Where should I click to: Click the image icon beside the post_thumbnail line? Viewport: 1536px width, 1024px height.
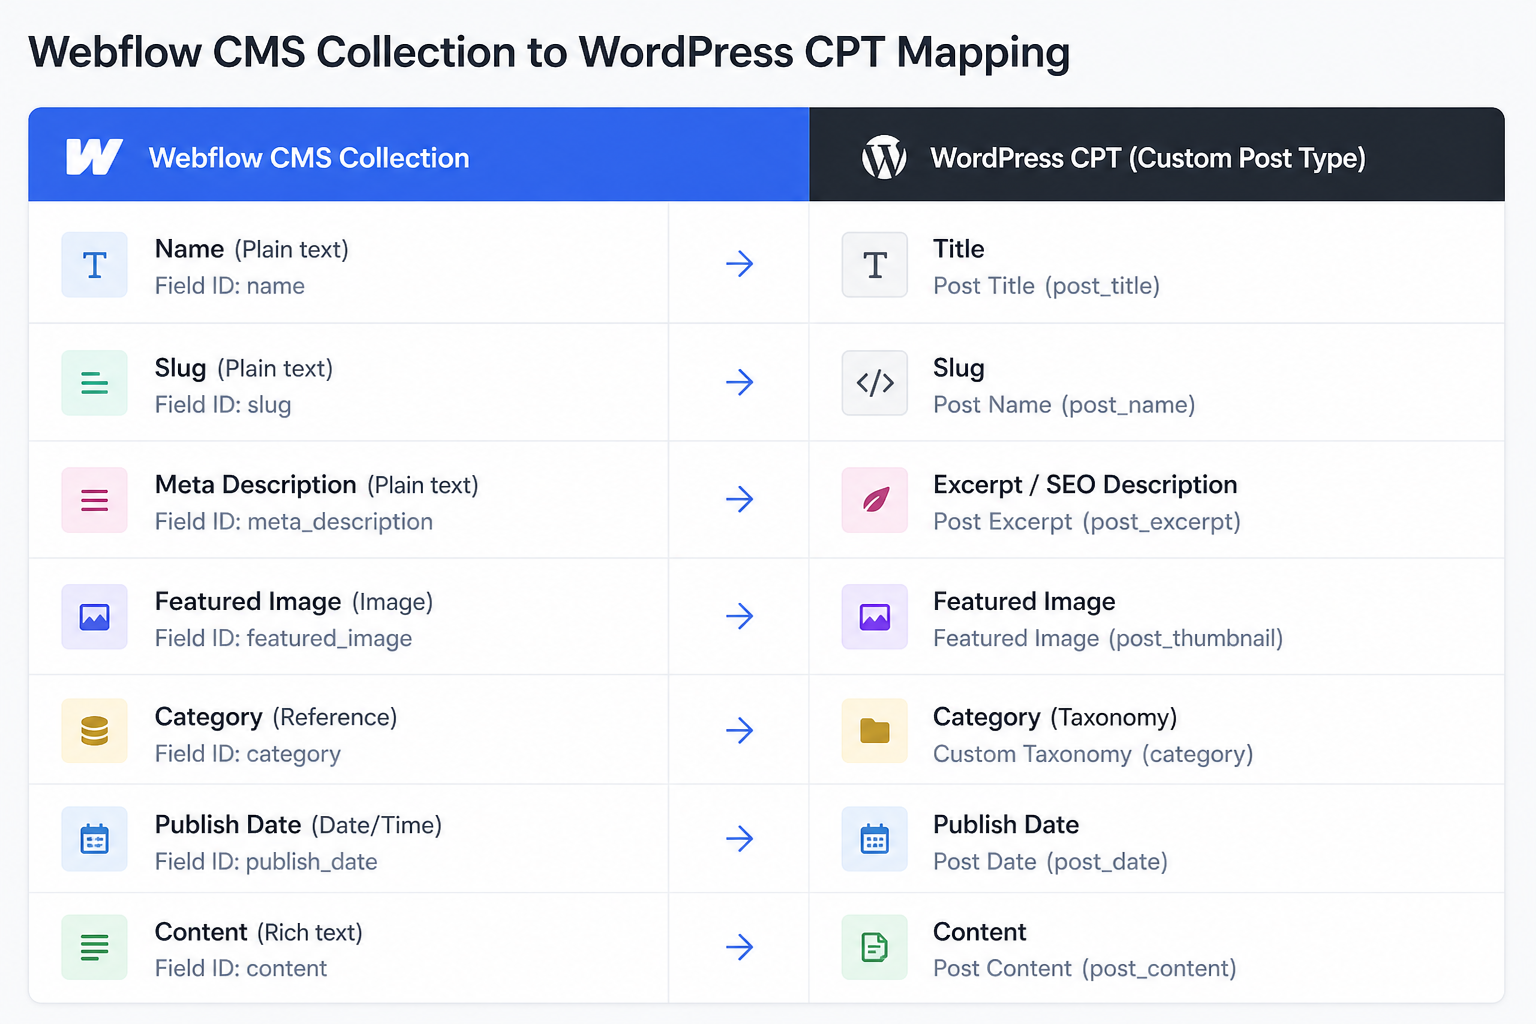tap(875, 617)
